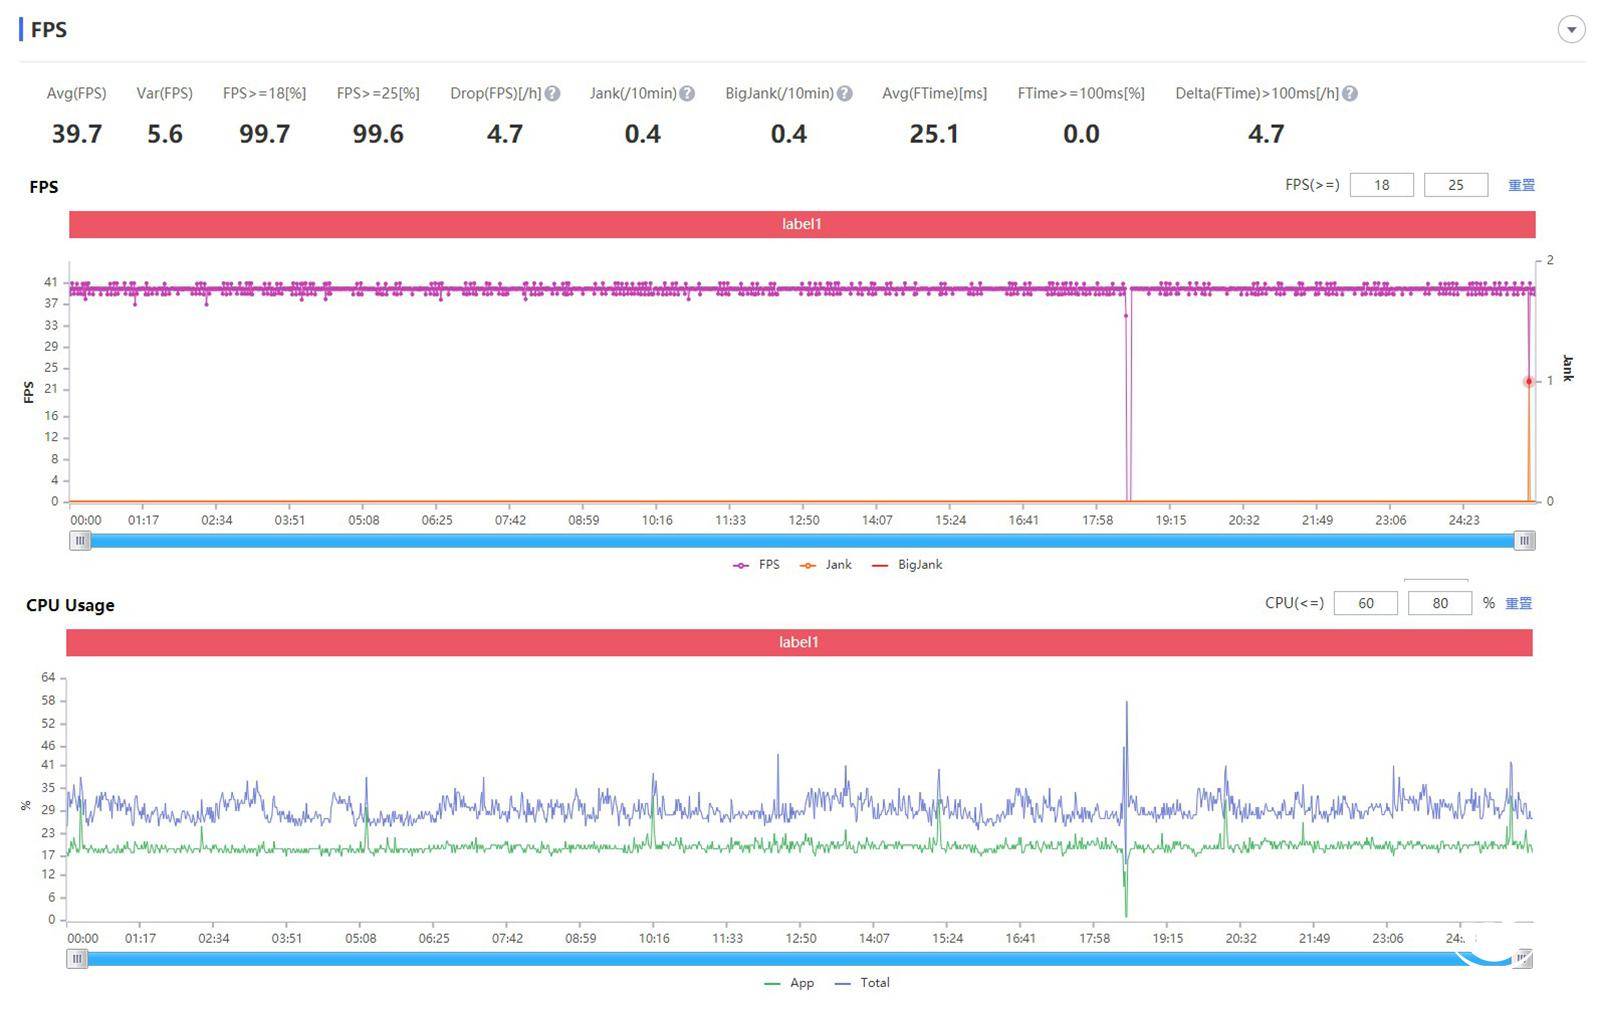Toggle the App series in CPU legend

789,983
